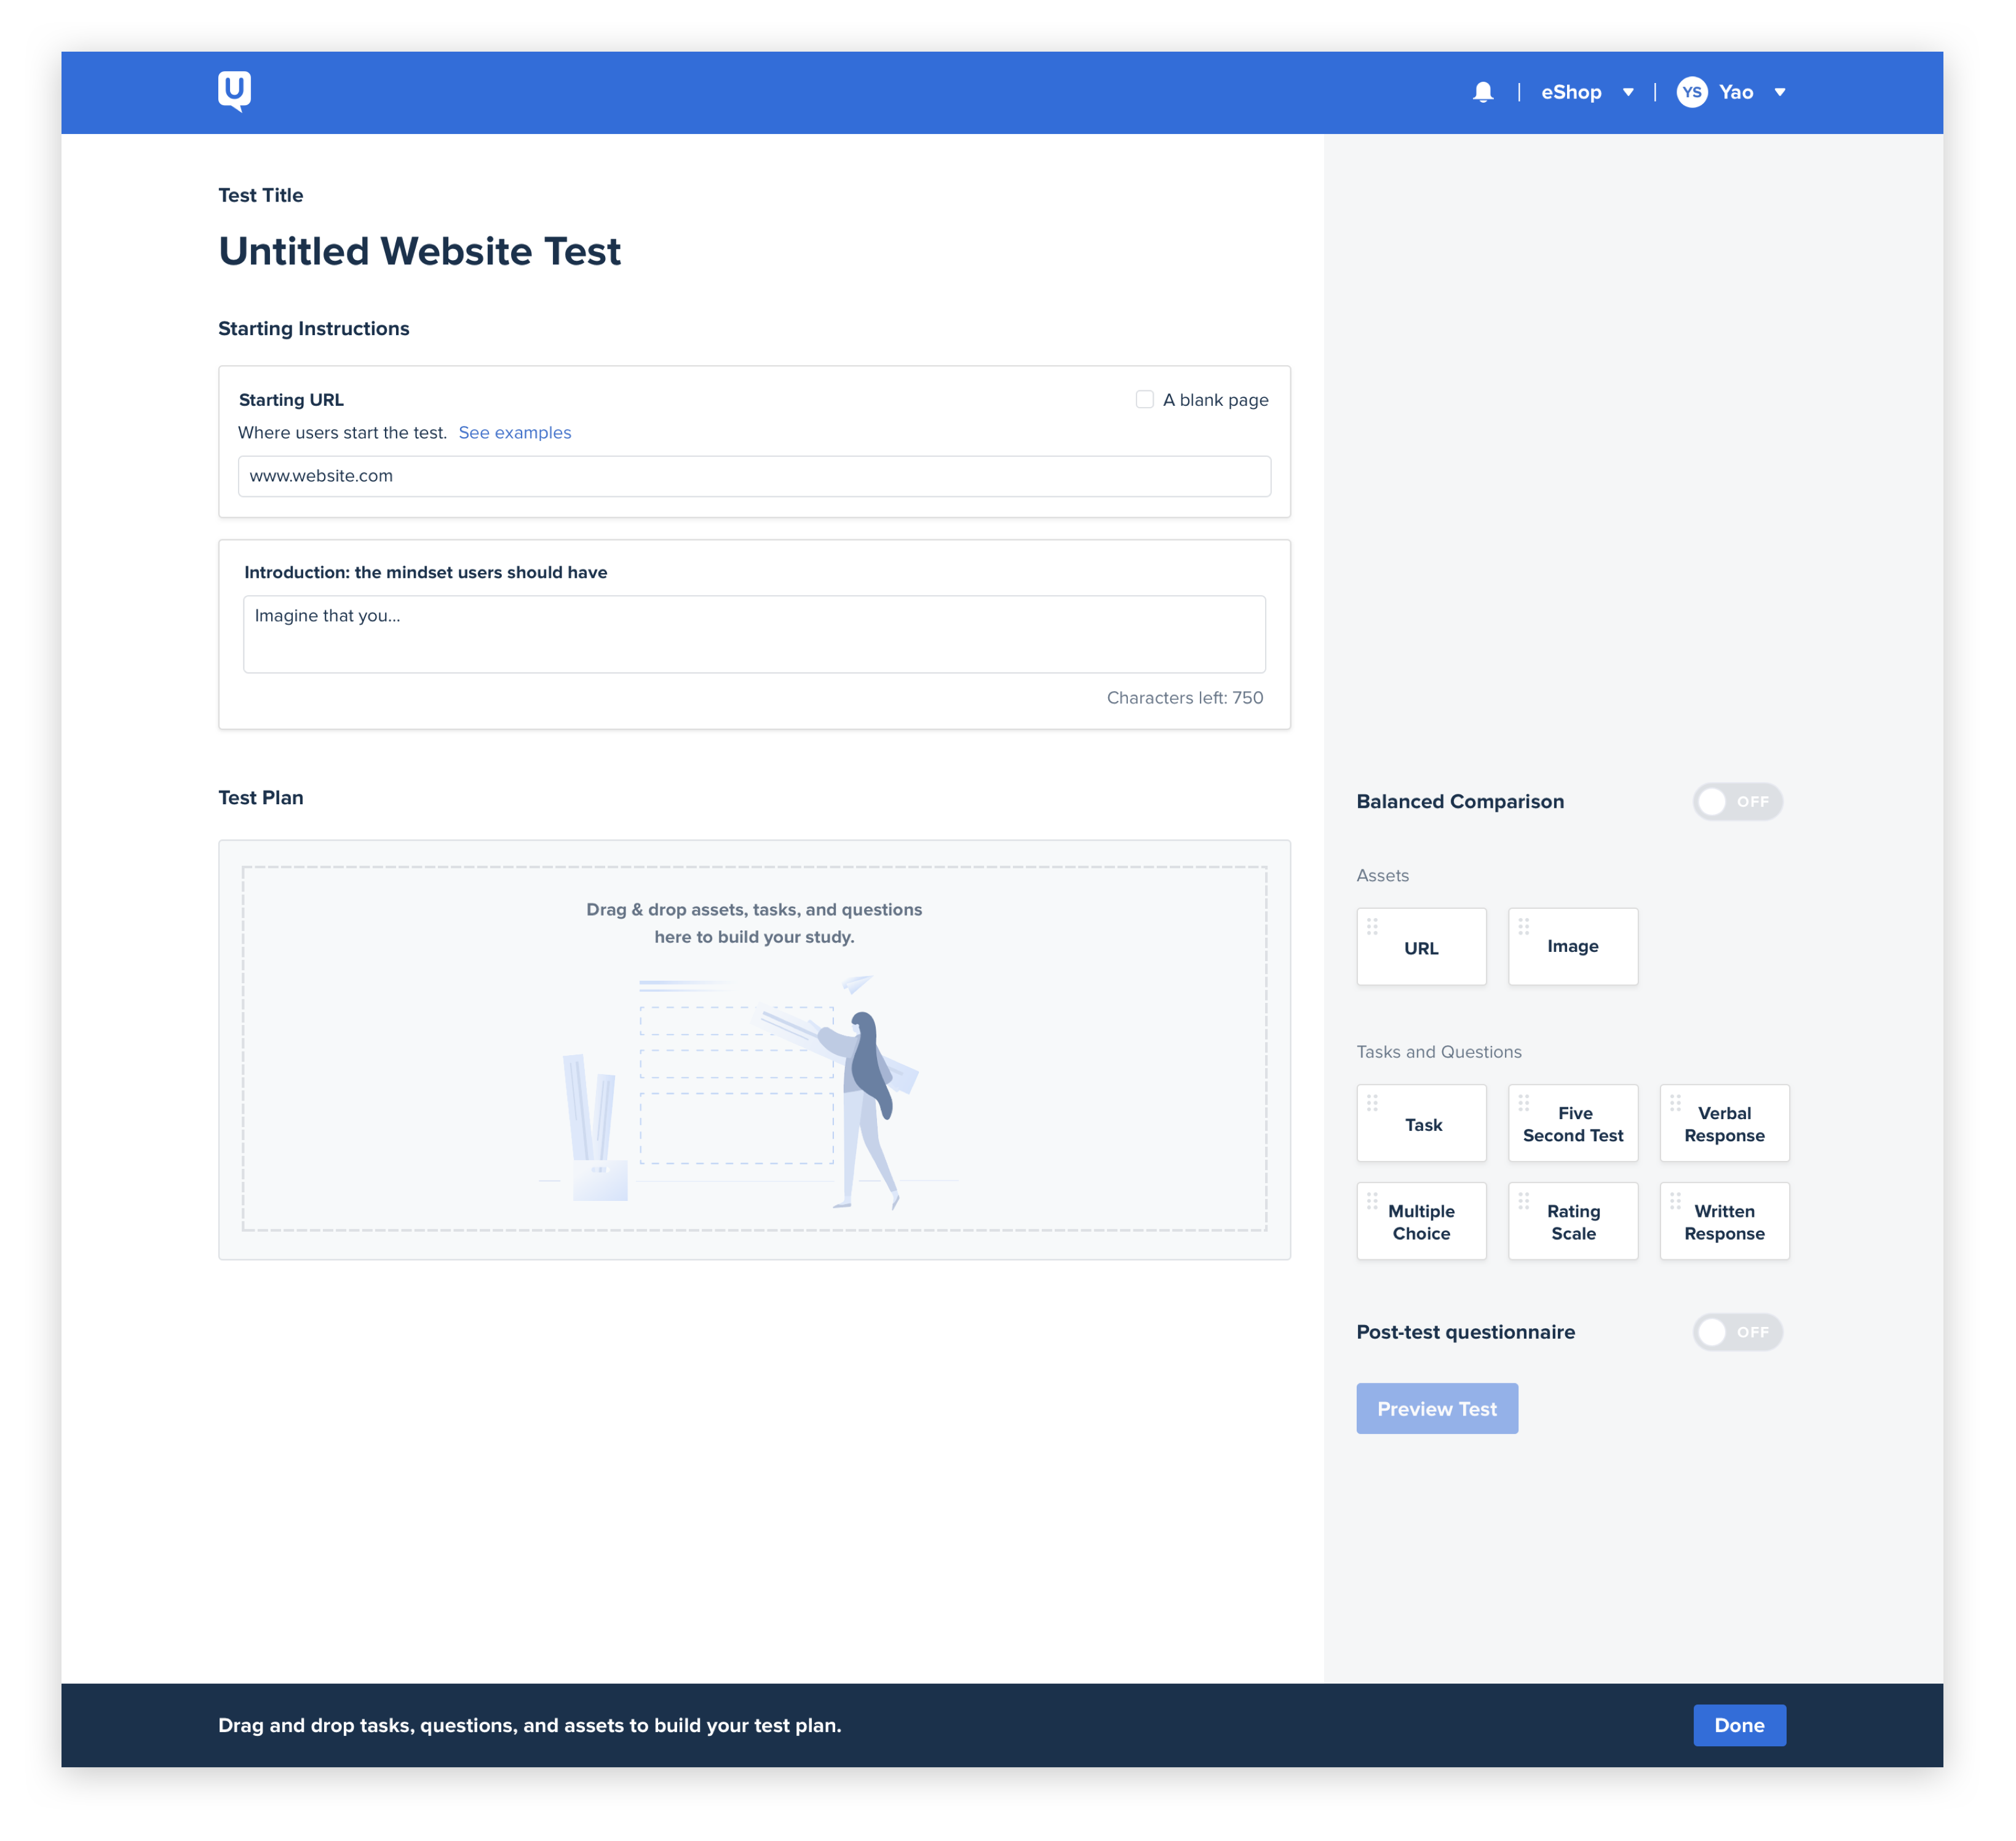The height and width of the screenshot is (1841, 2016).
Task: Click drag handle on Written Response card
Action: click(1675, 1200)
